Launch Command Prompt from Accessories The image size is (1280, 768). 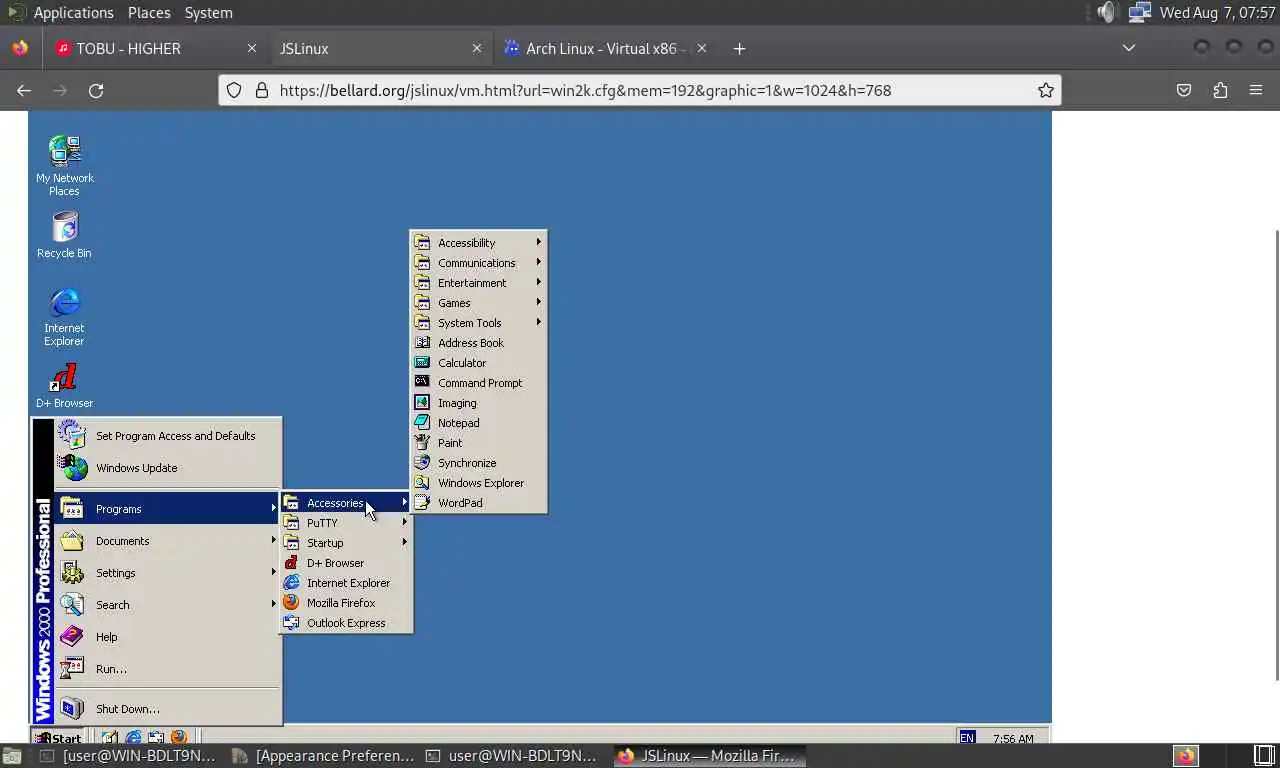pos(479,383)
